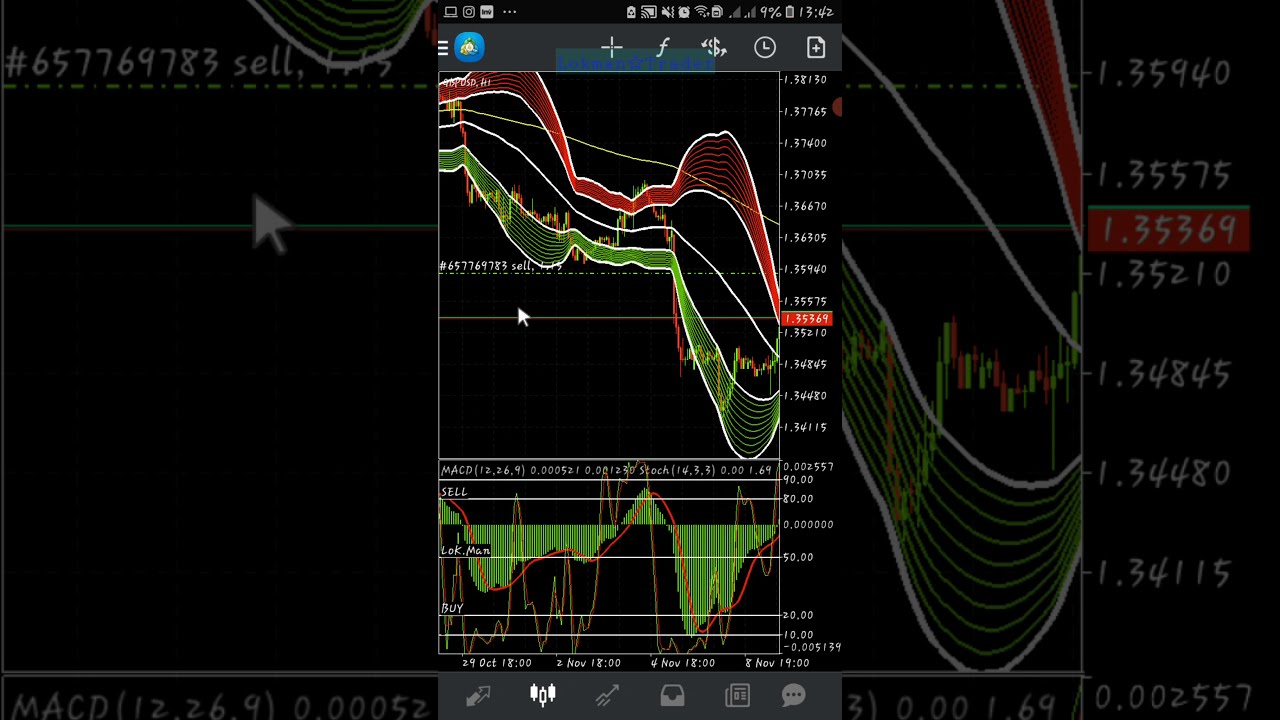
Task: Click the 1.38130 price scale value
Action: click(x=806, y=80)
